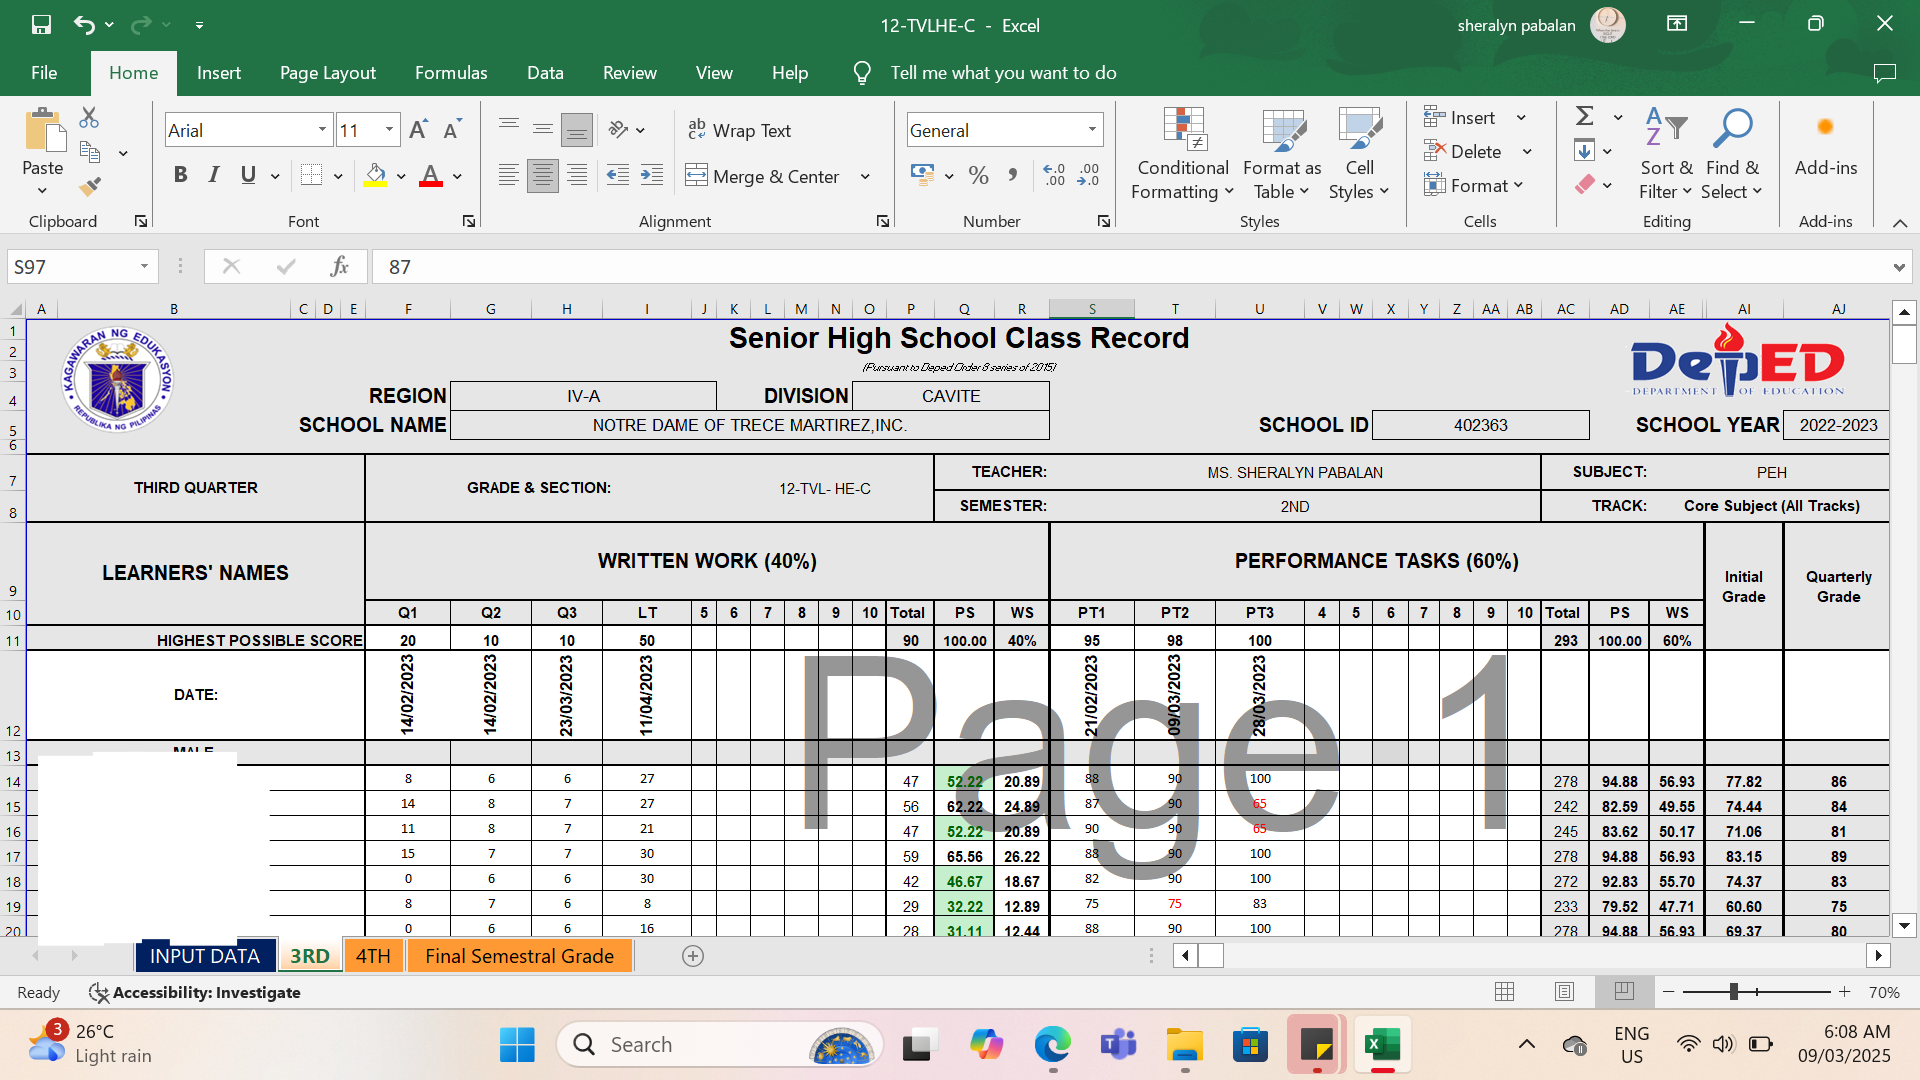Image resolution: width=1920 pixels, height=1080 pixels.
Task: Toggle Bold formatting
Action: pyautogui.click(x=180, y=175)
